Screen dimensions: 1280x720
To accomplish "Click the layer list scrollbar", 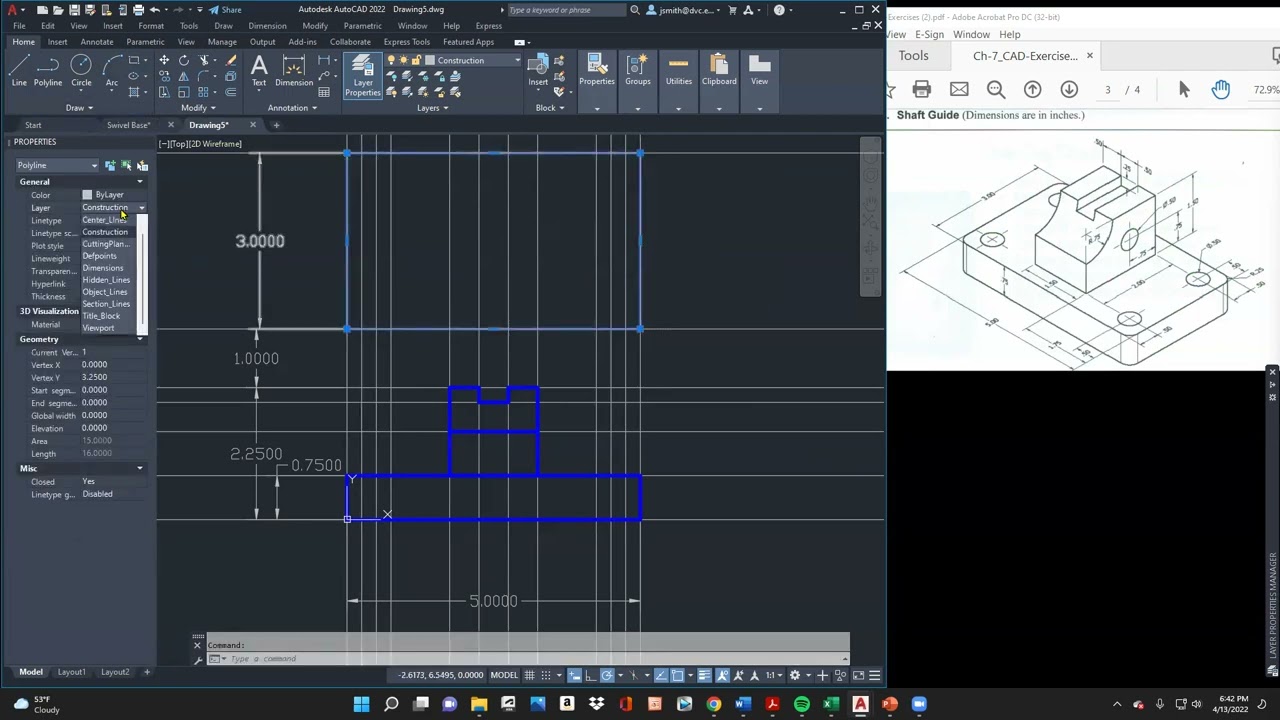I will coord(144,272).
